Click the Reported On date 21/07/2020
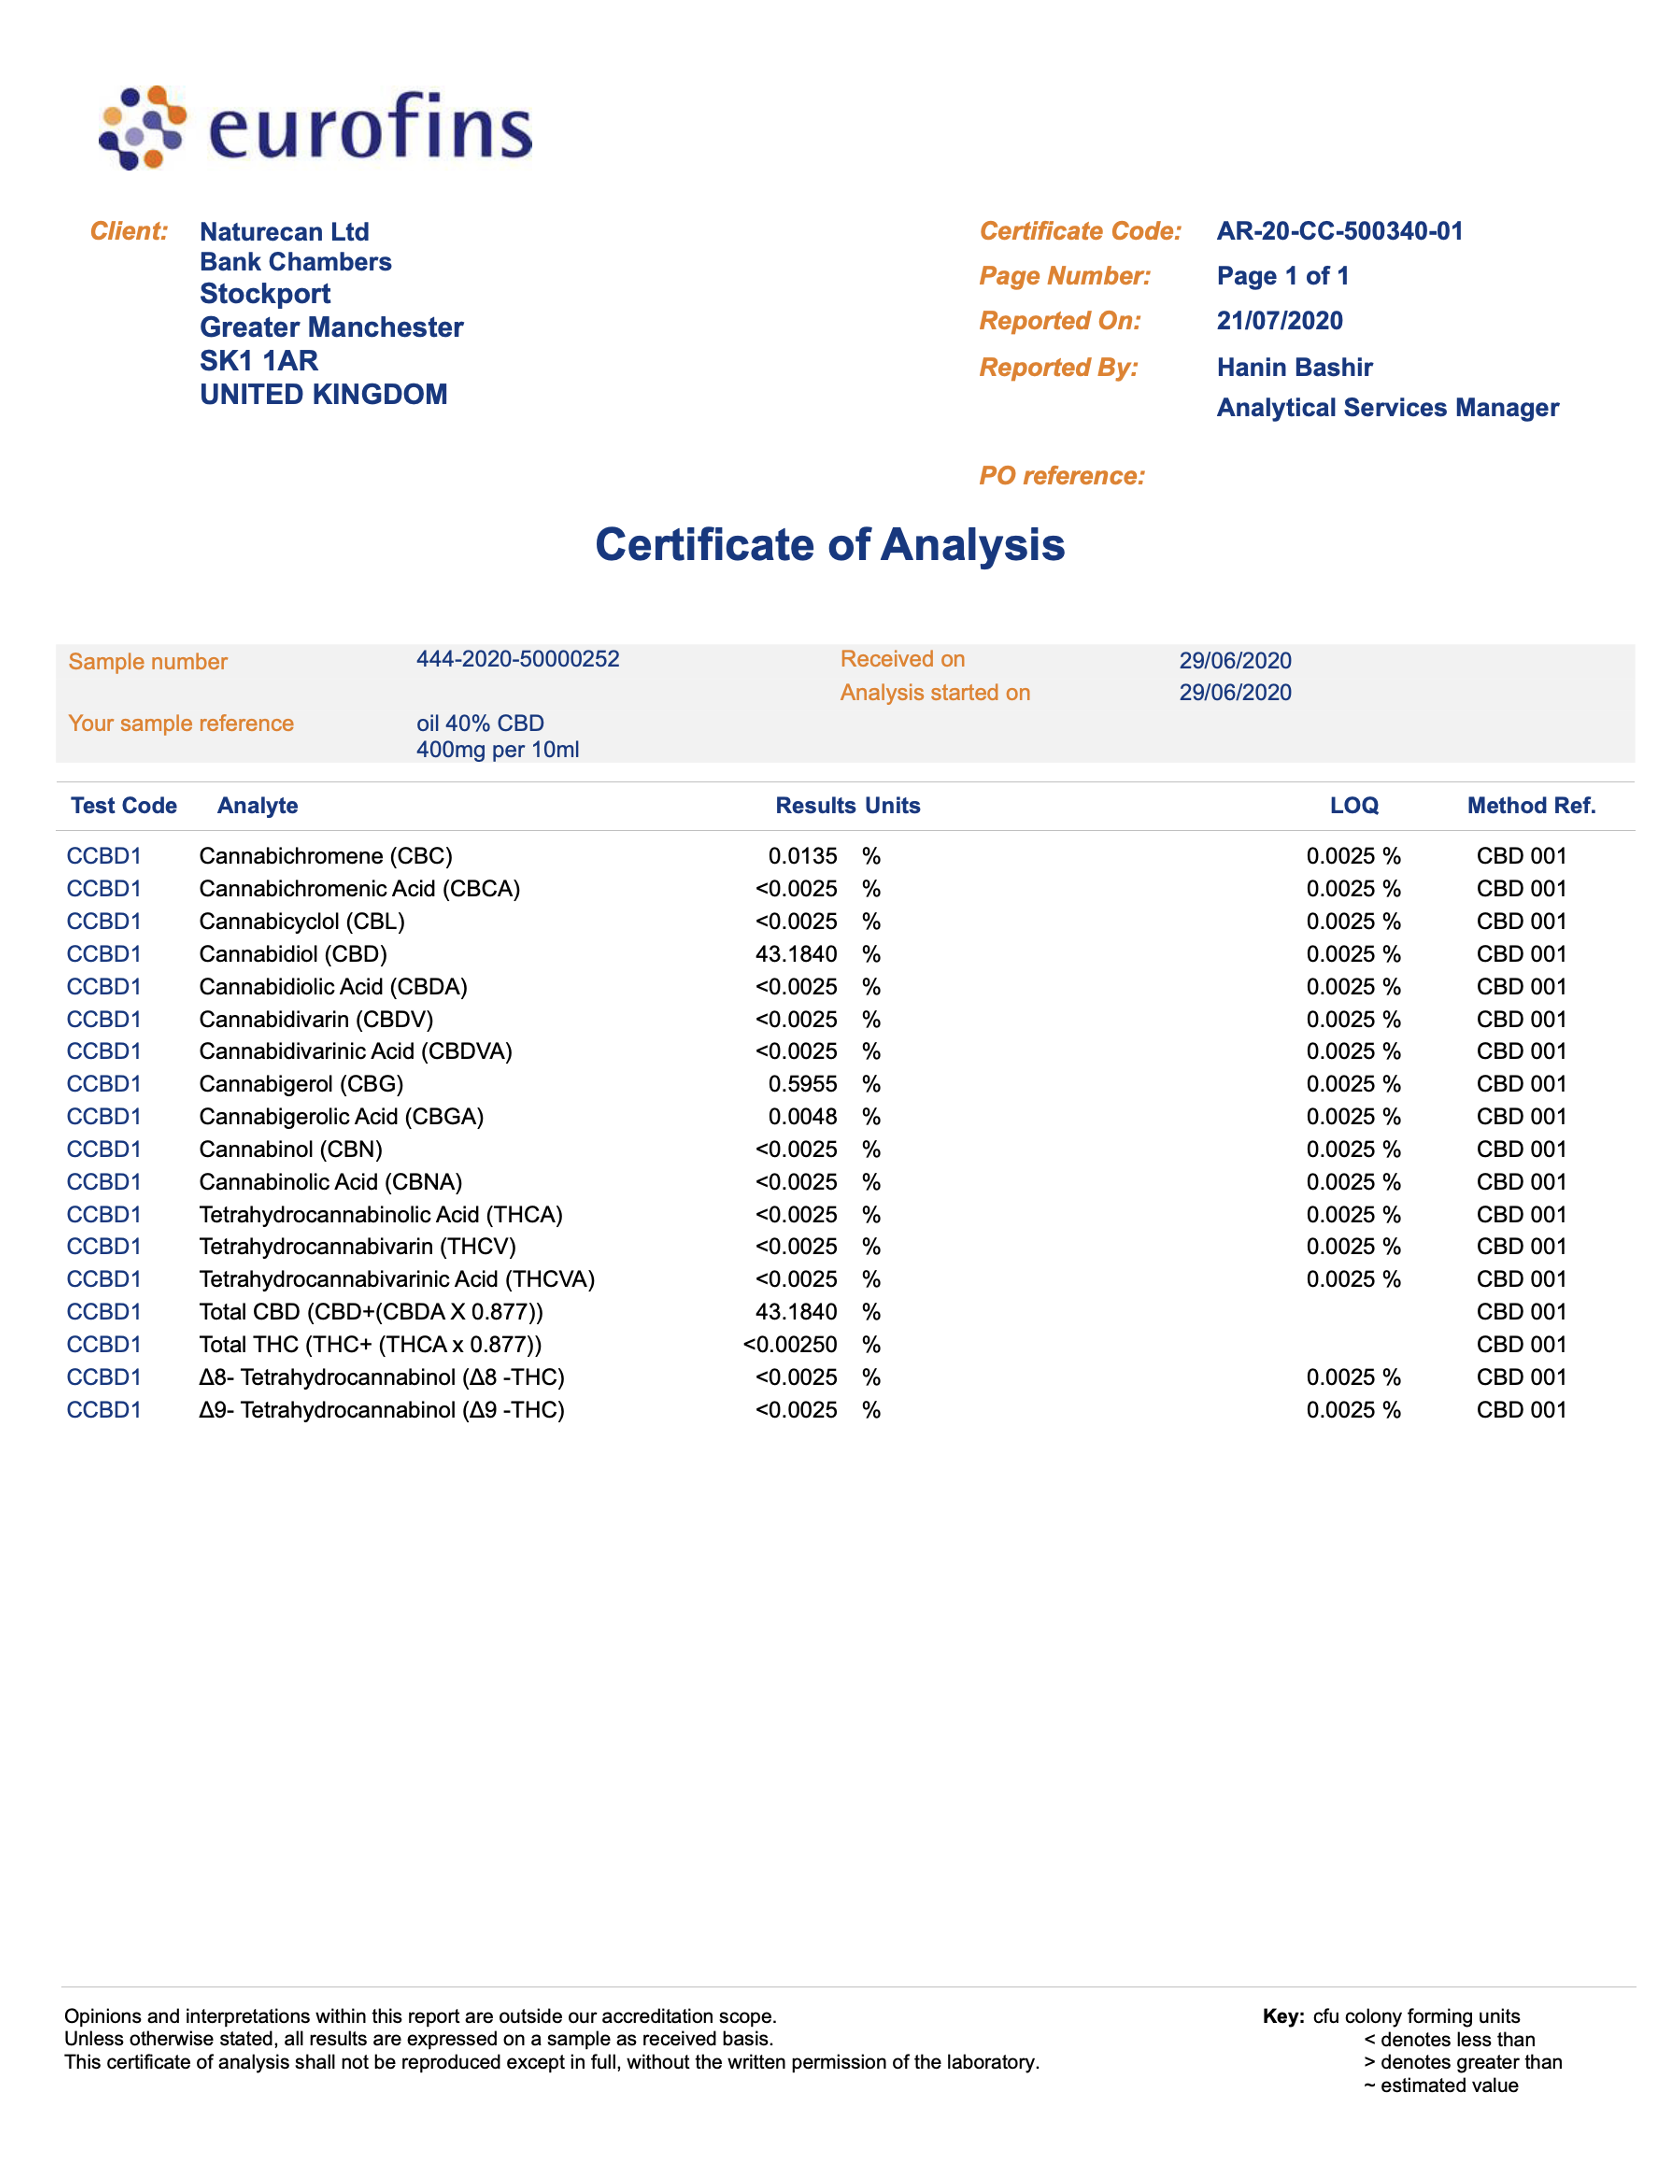This screenshot has height=2164, width=1672. [1279, 321]
